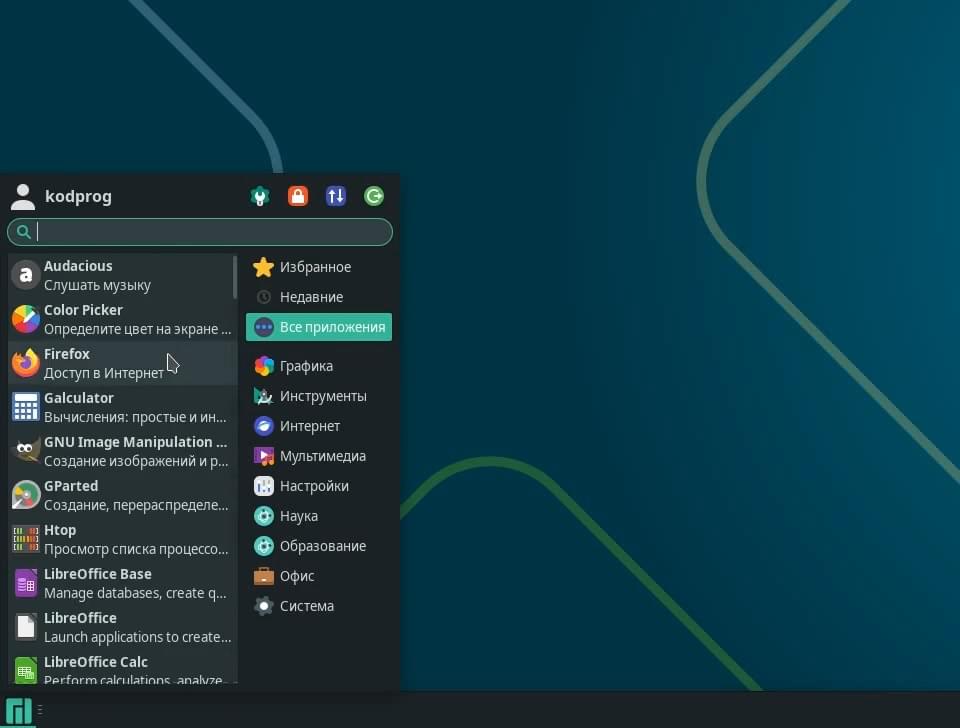Launch the Firefox browser
Viewport: 960px width, 728px height.
click(x=122, y=364)
